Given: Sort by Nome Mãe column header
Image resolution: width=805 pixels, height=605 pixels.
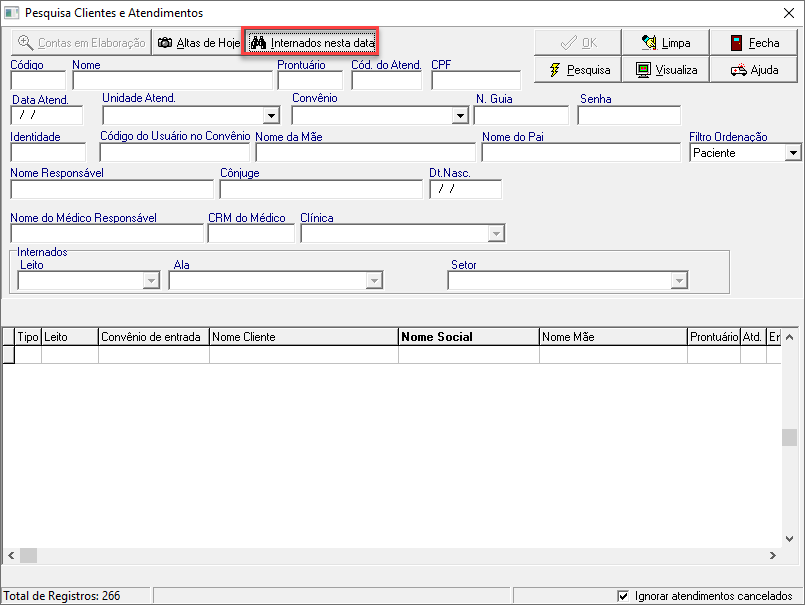Looking at the screenshot, I should click(x=614, y=337).
